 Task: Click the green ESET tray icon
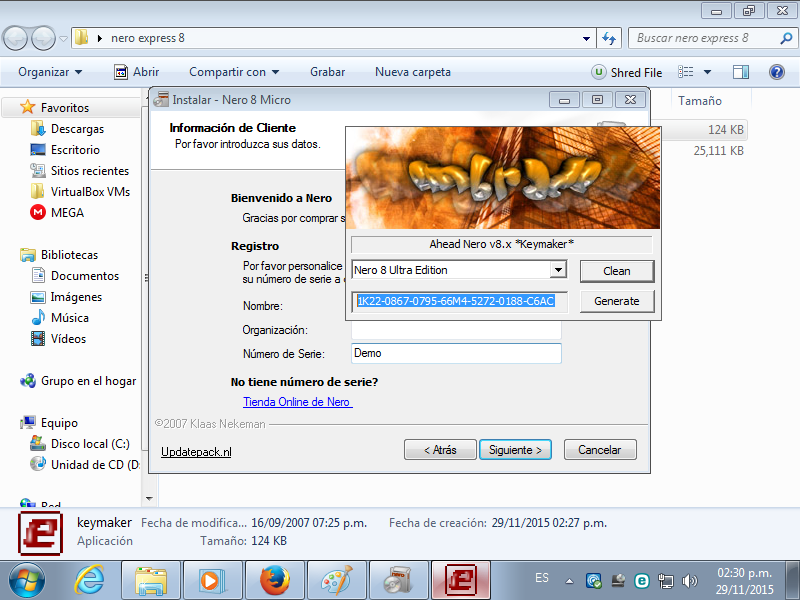coord(642,581)
